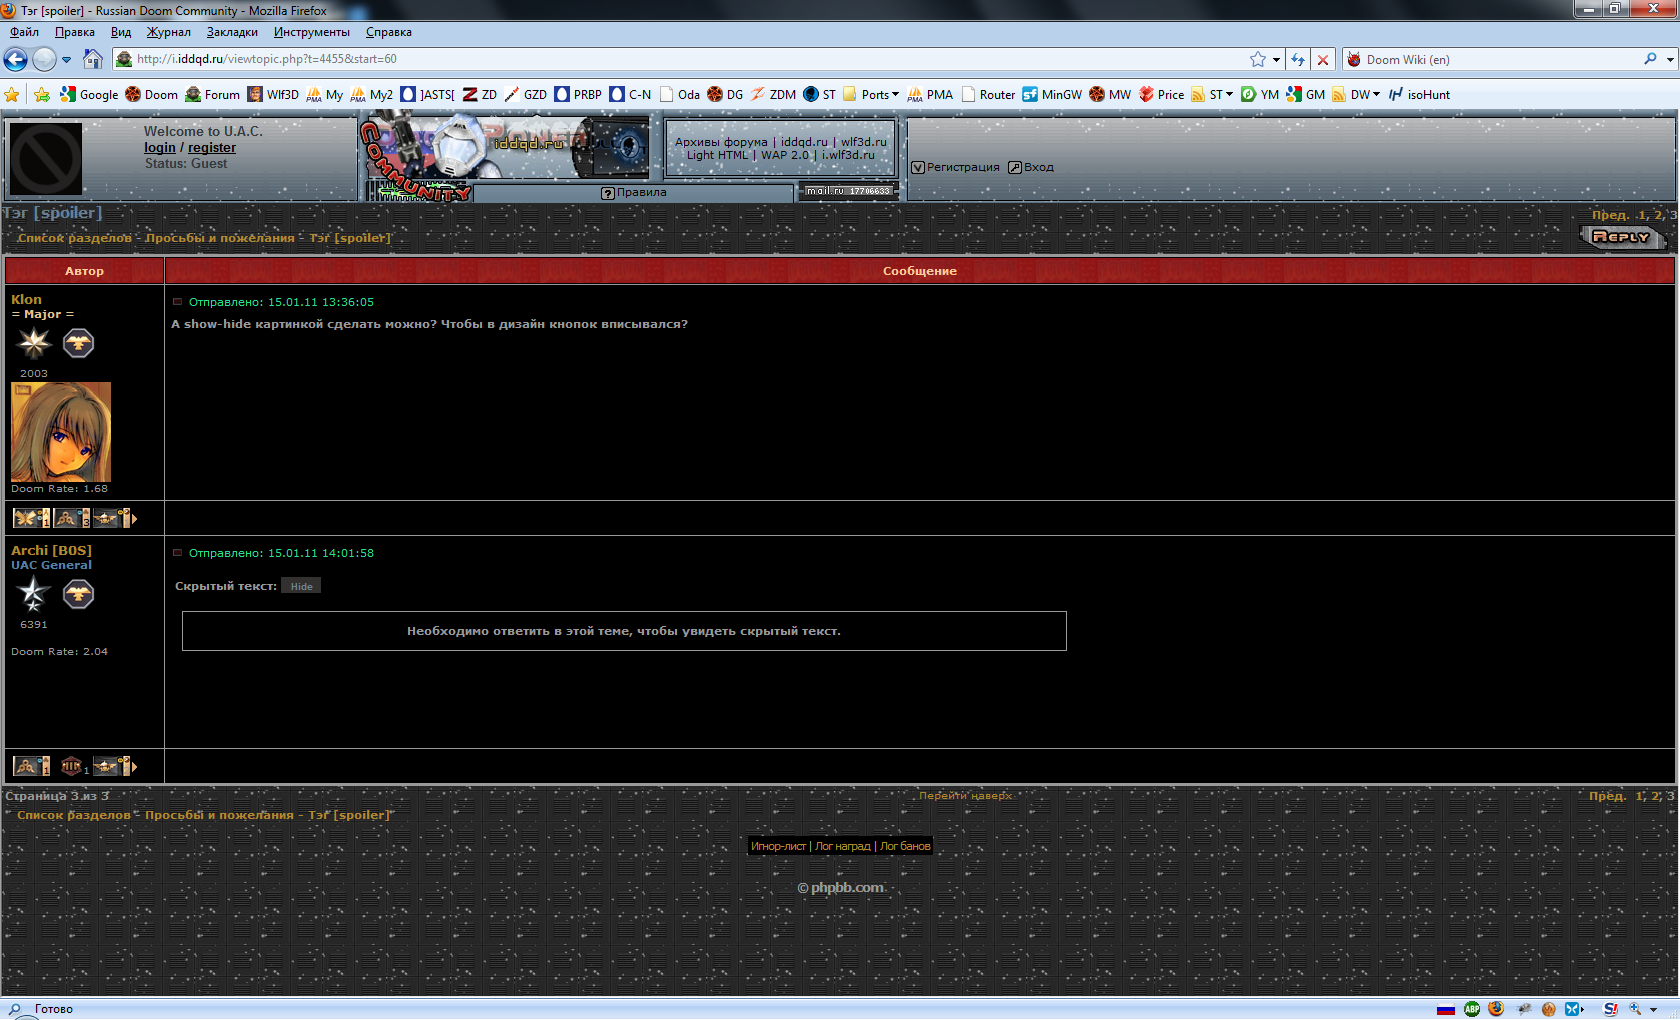Click the Reload page arrows icon

pyautogui.click(x=1298, y=60)
